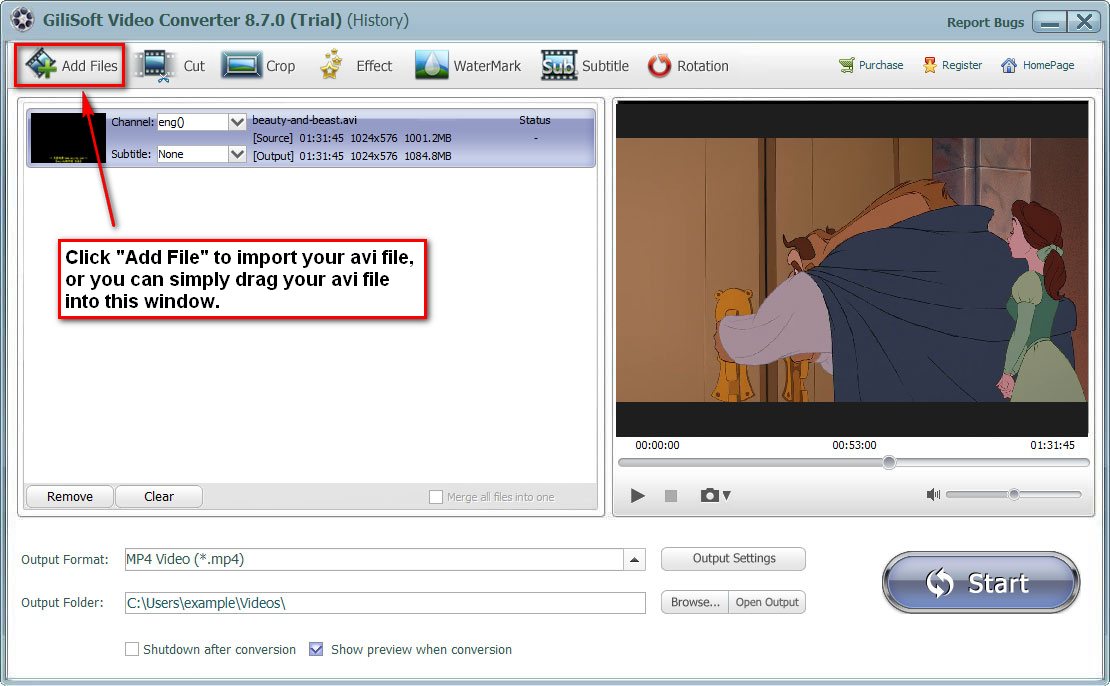The image size is (1110, 686).
Task: Click the Add Files toolbar button
Action: click(71, 66)
